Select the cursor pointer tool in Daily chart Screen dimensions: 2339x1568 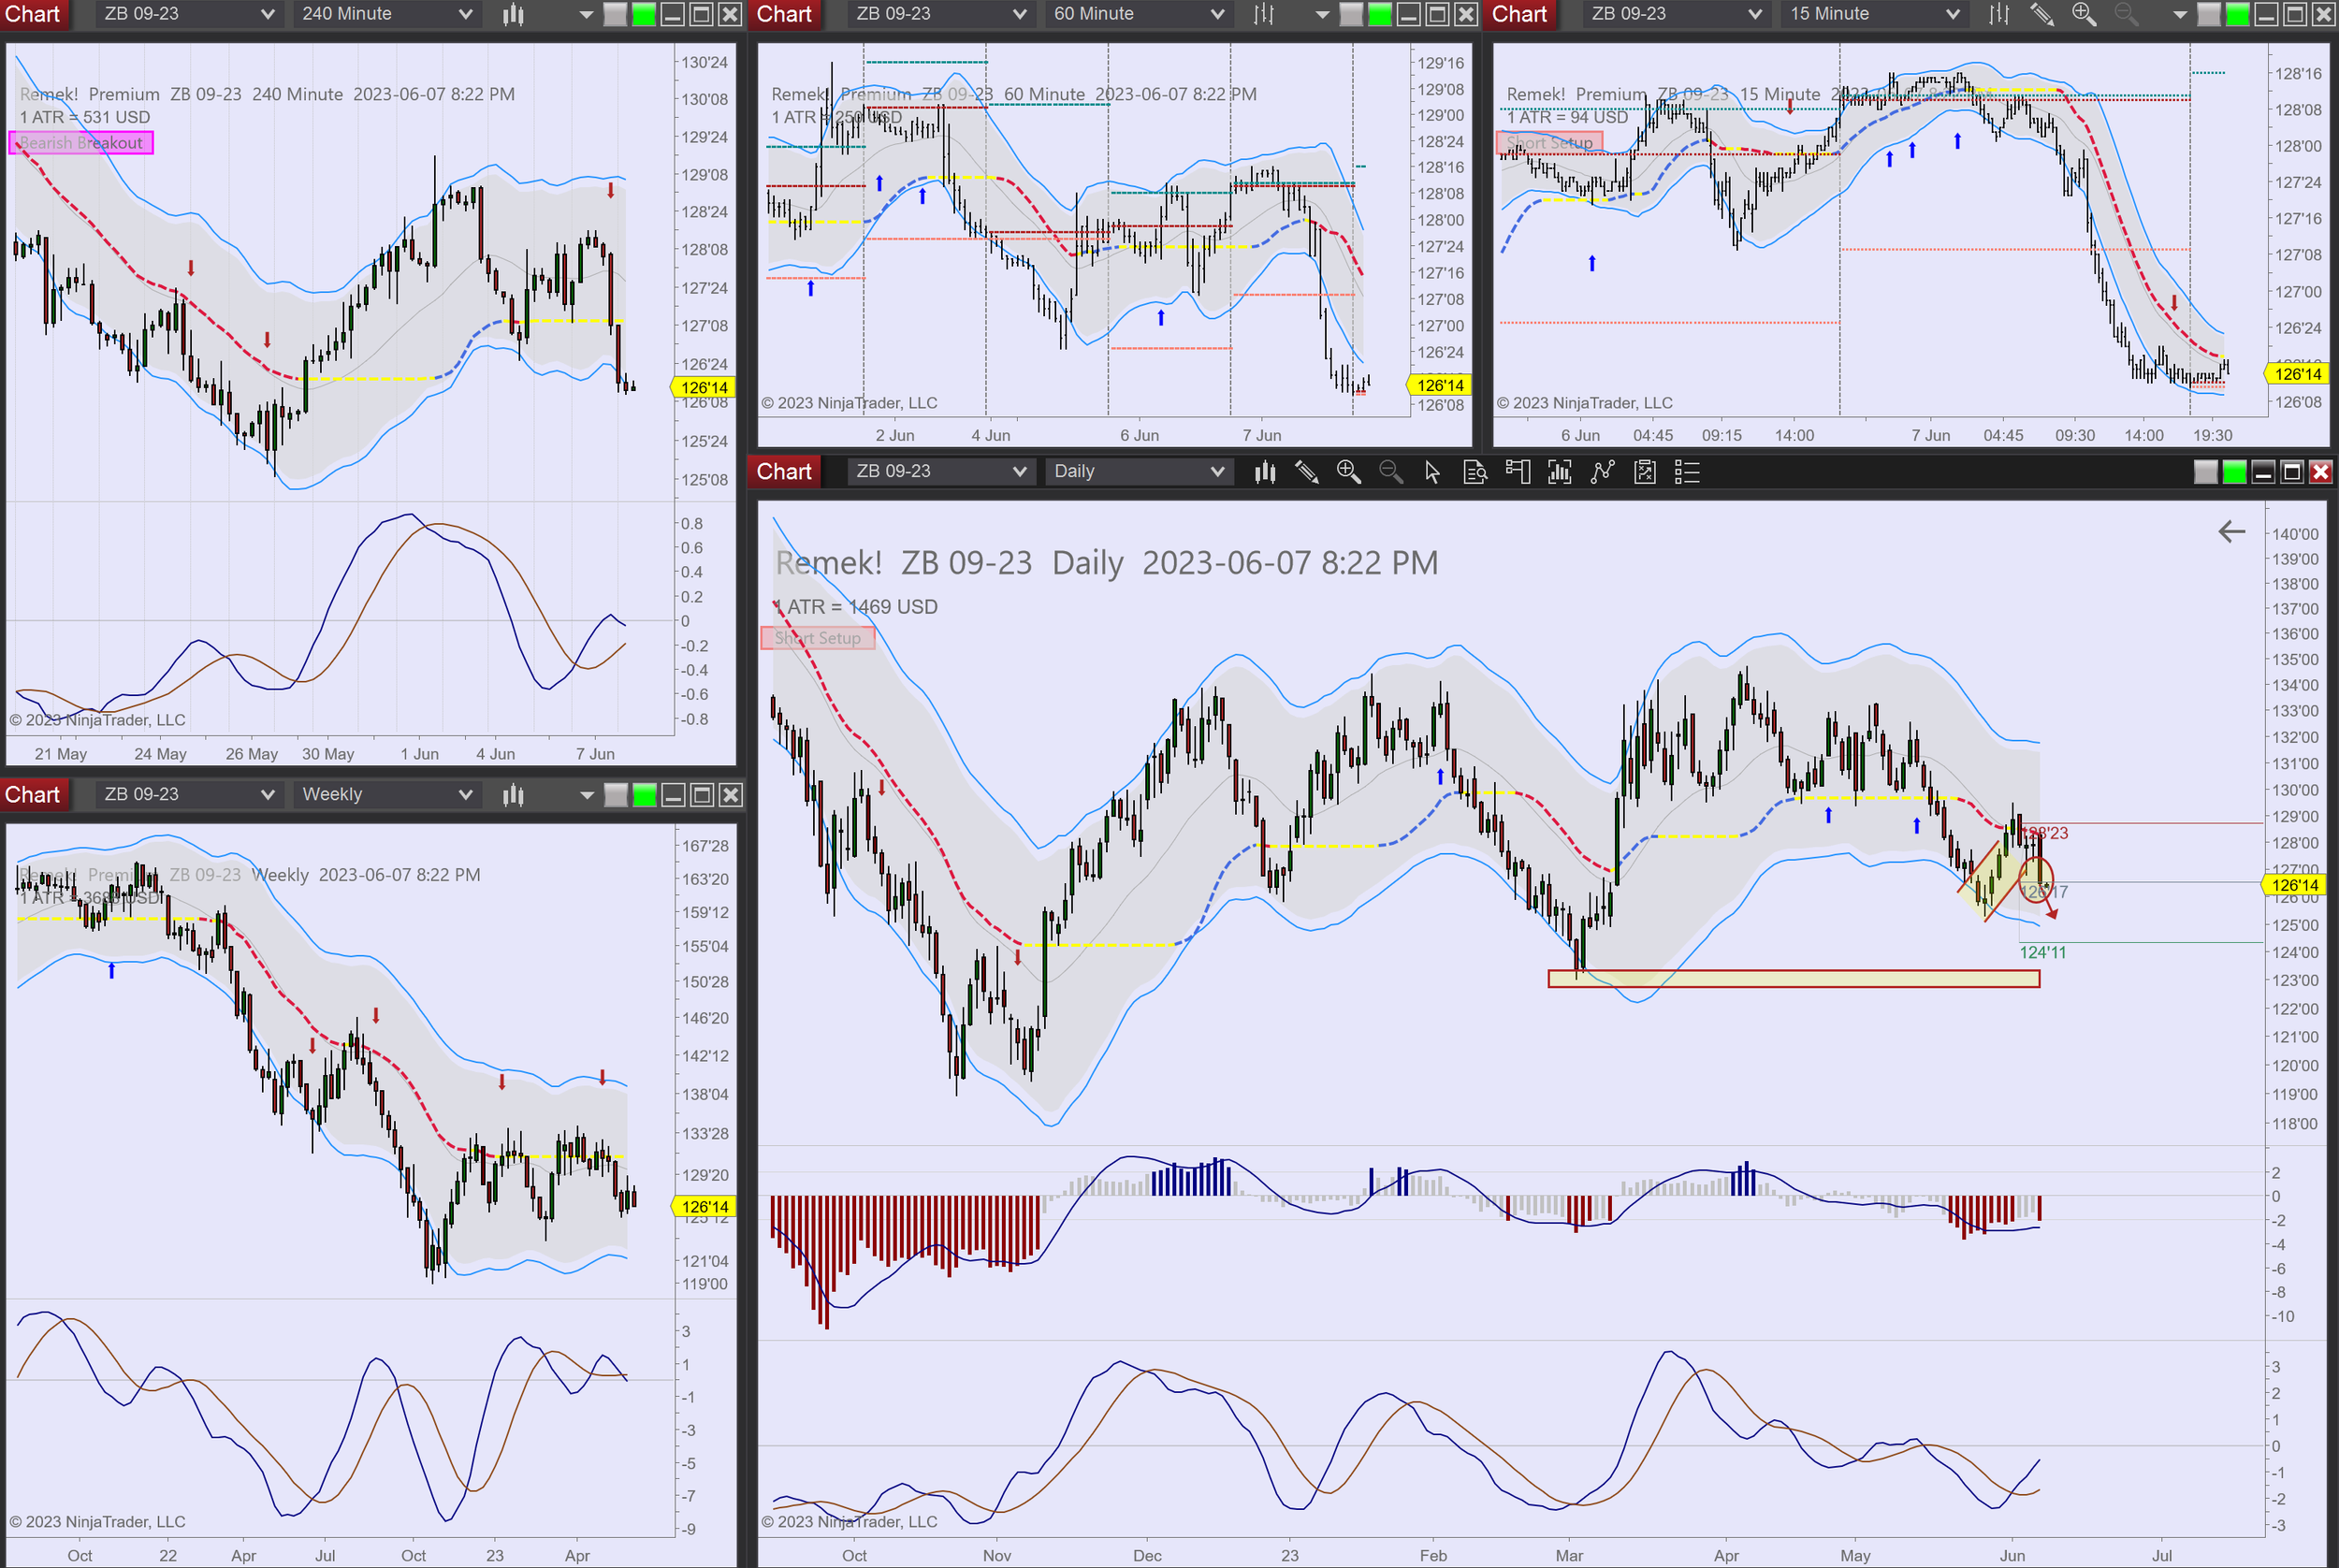(x=1432, y=472)
